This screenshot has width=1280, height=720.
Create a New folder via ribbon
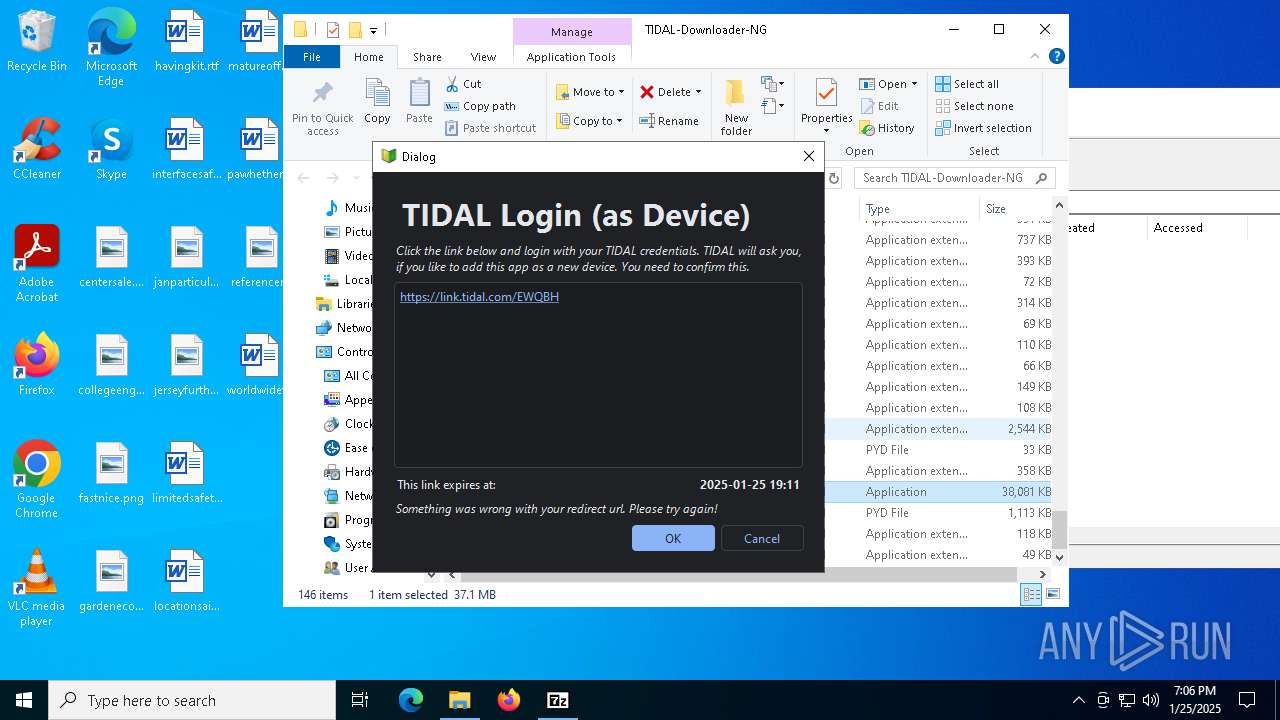click(736, 108)
